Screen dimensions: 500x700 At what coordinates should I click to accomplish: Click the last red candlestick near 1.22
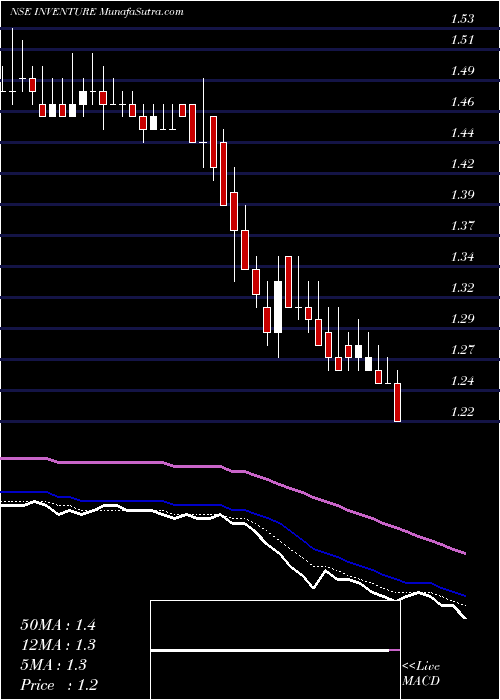tap(397, 402)
